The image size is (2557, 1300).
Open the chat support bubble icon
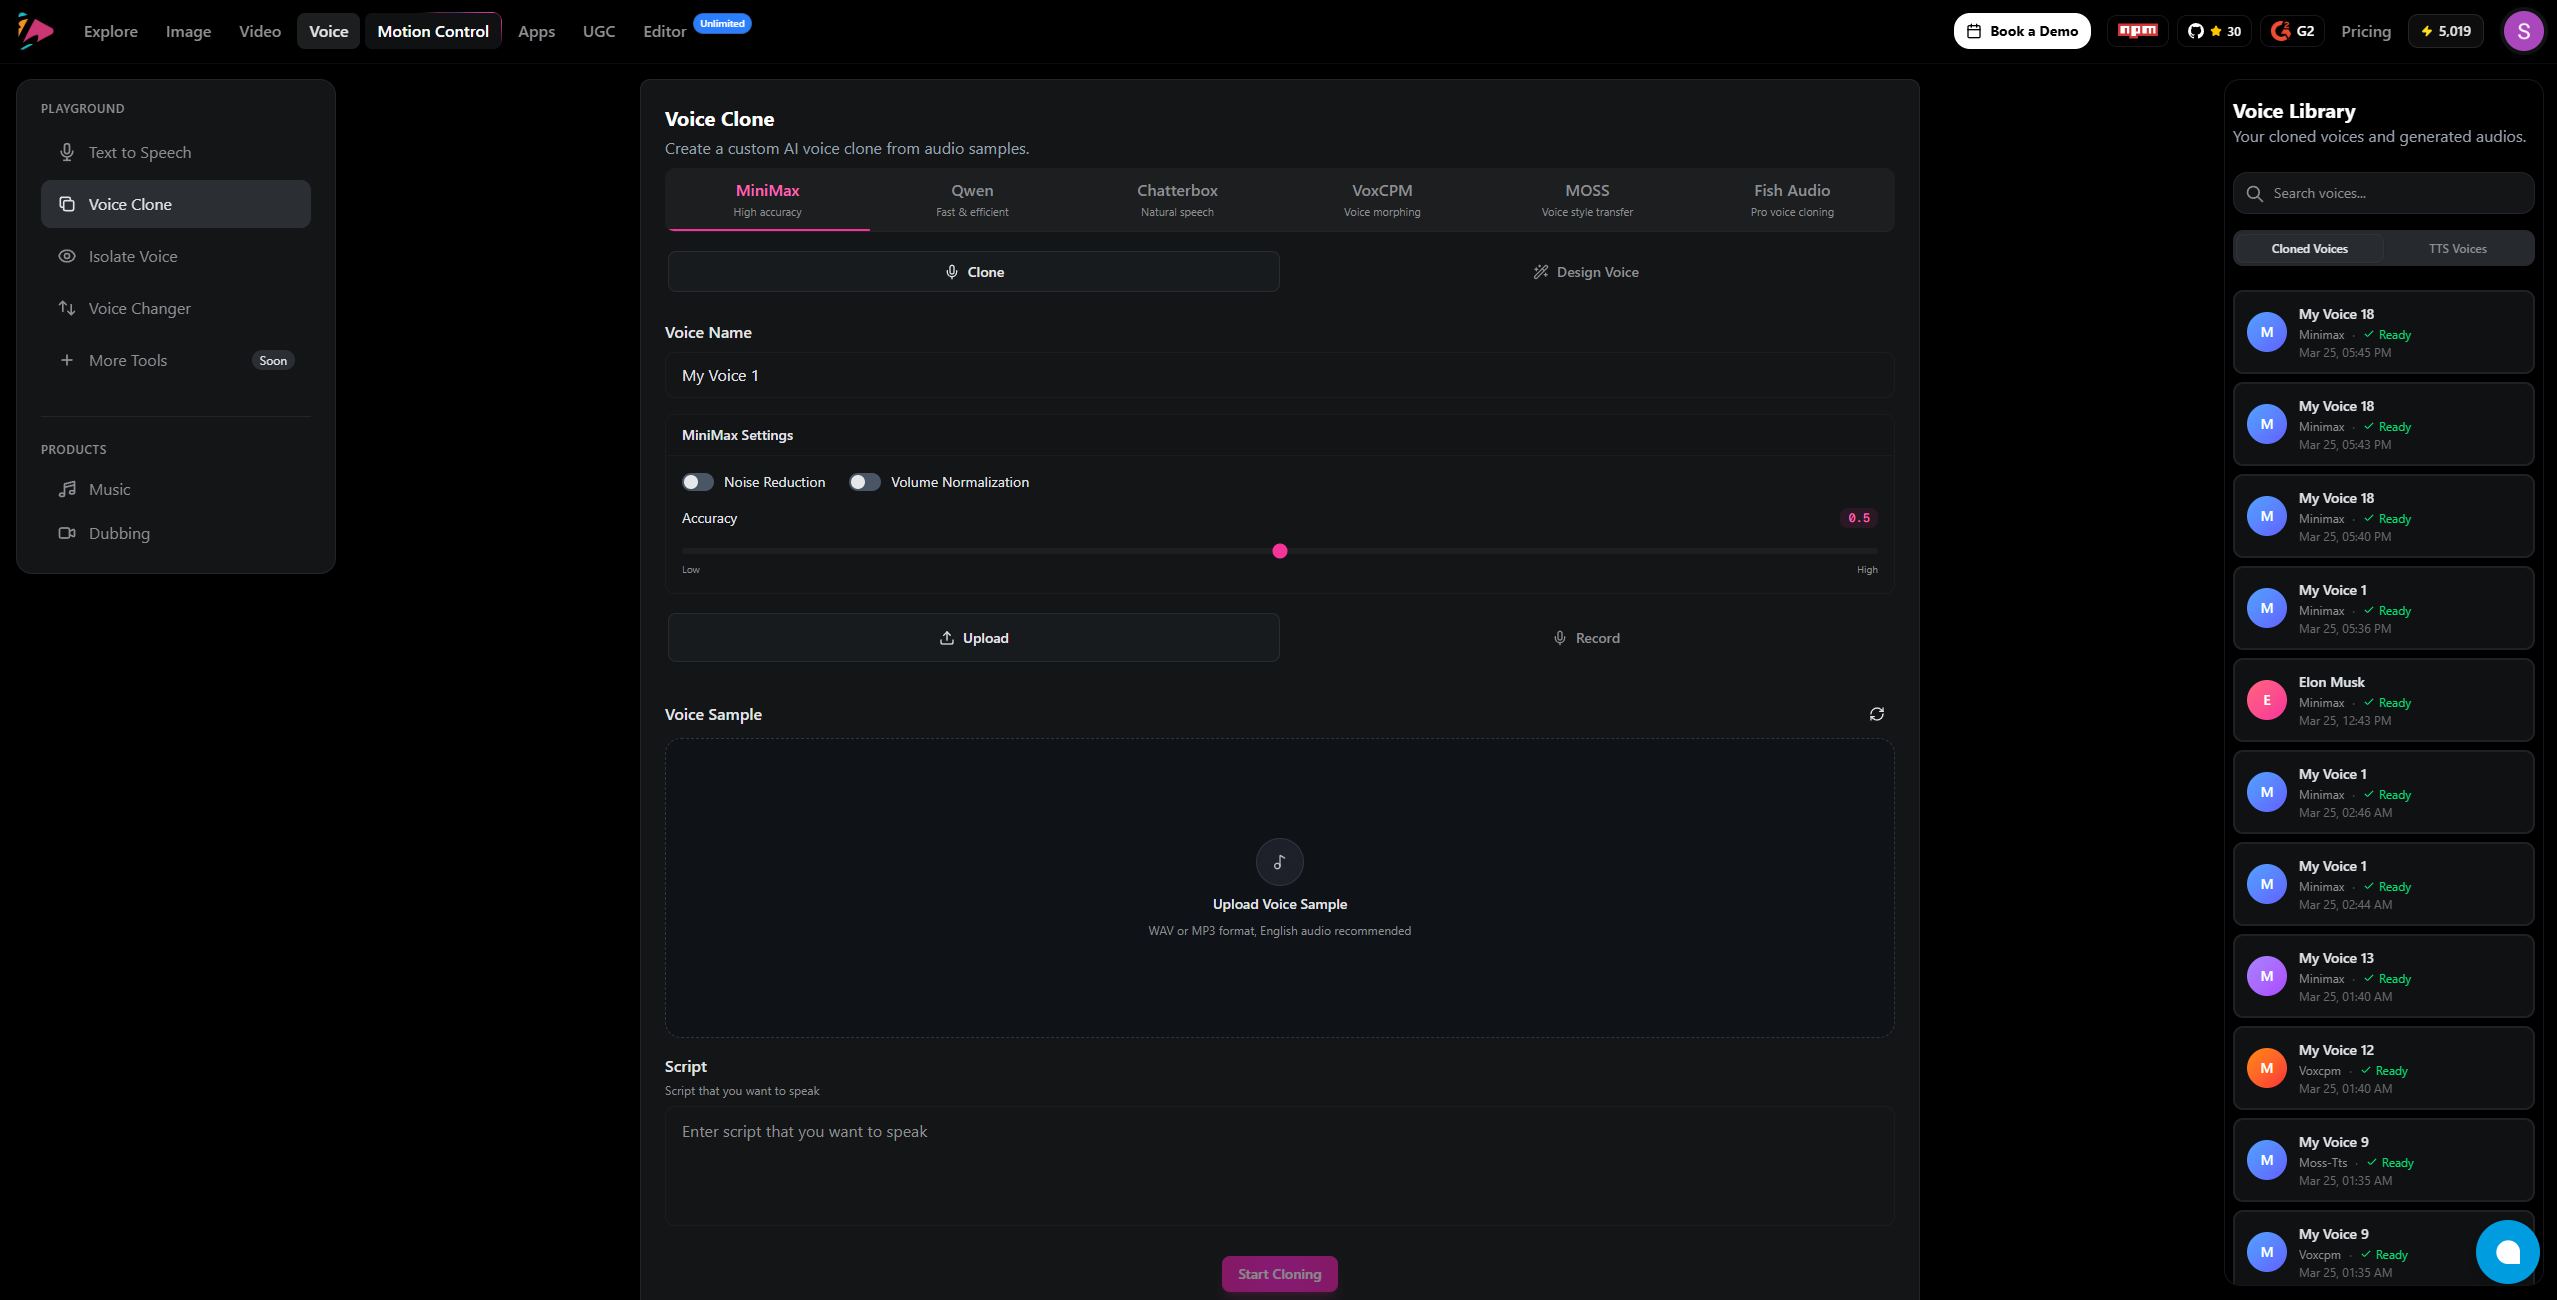tap(2507, 1252)
